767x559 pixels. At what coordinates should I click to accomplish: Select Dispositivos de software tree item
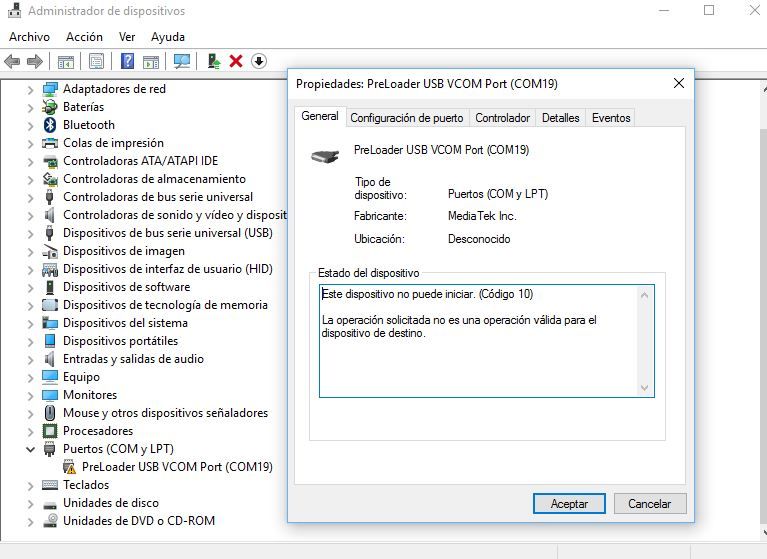(127, 287)
